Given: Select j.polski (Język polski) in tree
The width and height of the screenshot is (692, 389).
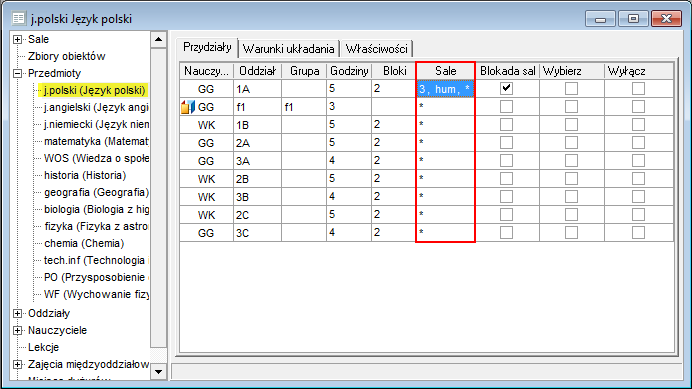Looking at the screenshot, I should coord(94,91).
